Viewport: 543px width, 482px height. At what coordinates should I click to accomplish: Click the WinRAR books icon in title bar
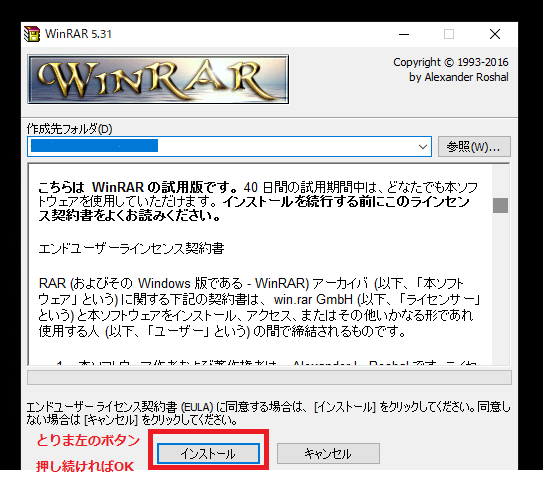[32, 34]
